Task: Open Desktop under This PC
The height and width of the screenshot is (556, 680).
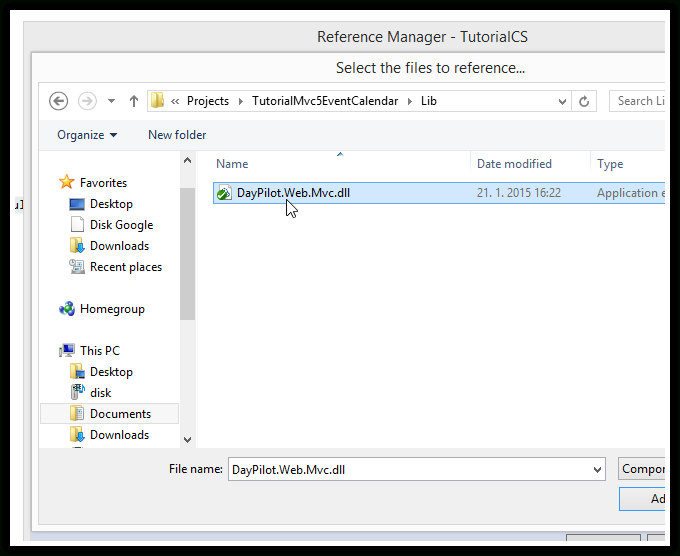Action: coord(111,372)
